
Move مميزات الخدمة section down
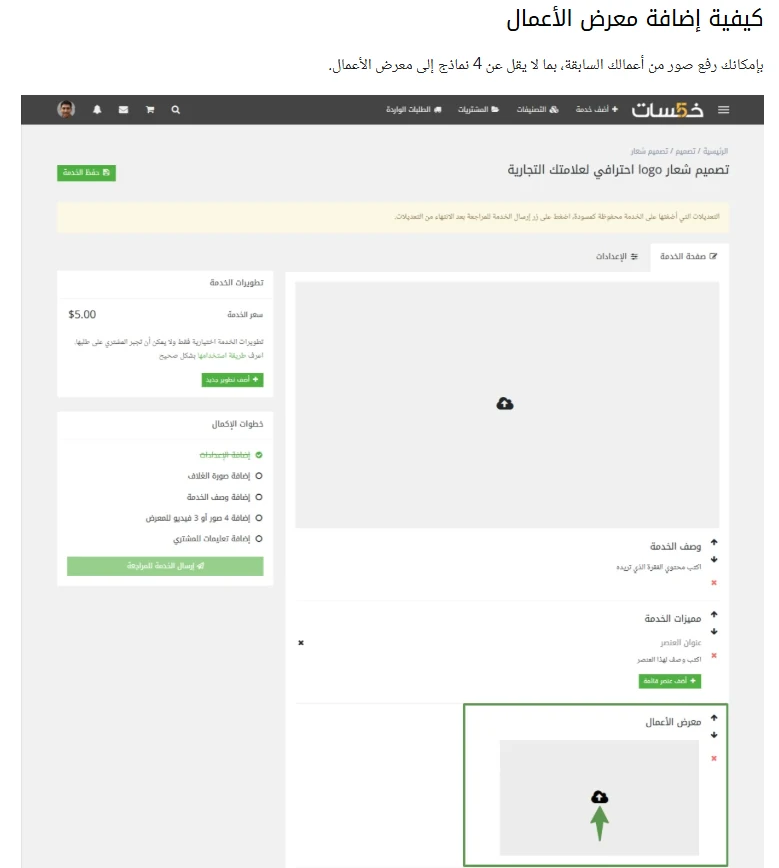[714, 631]
